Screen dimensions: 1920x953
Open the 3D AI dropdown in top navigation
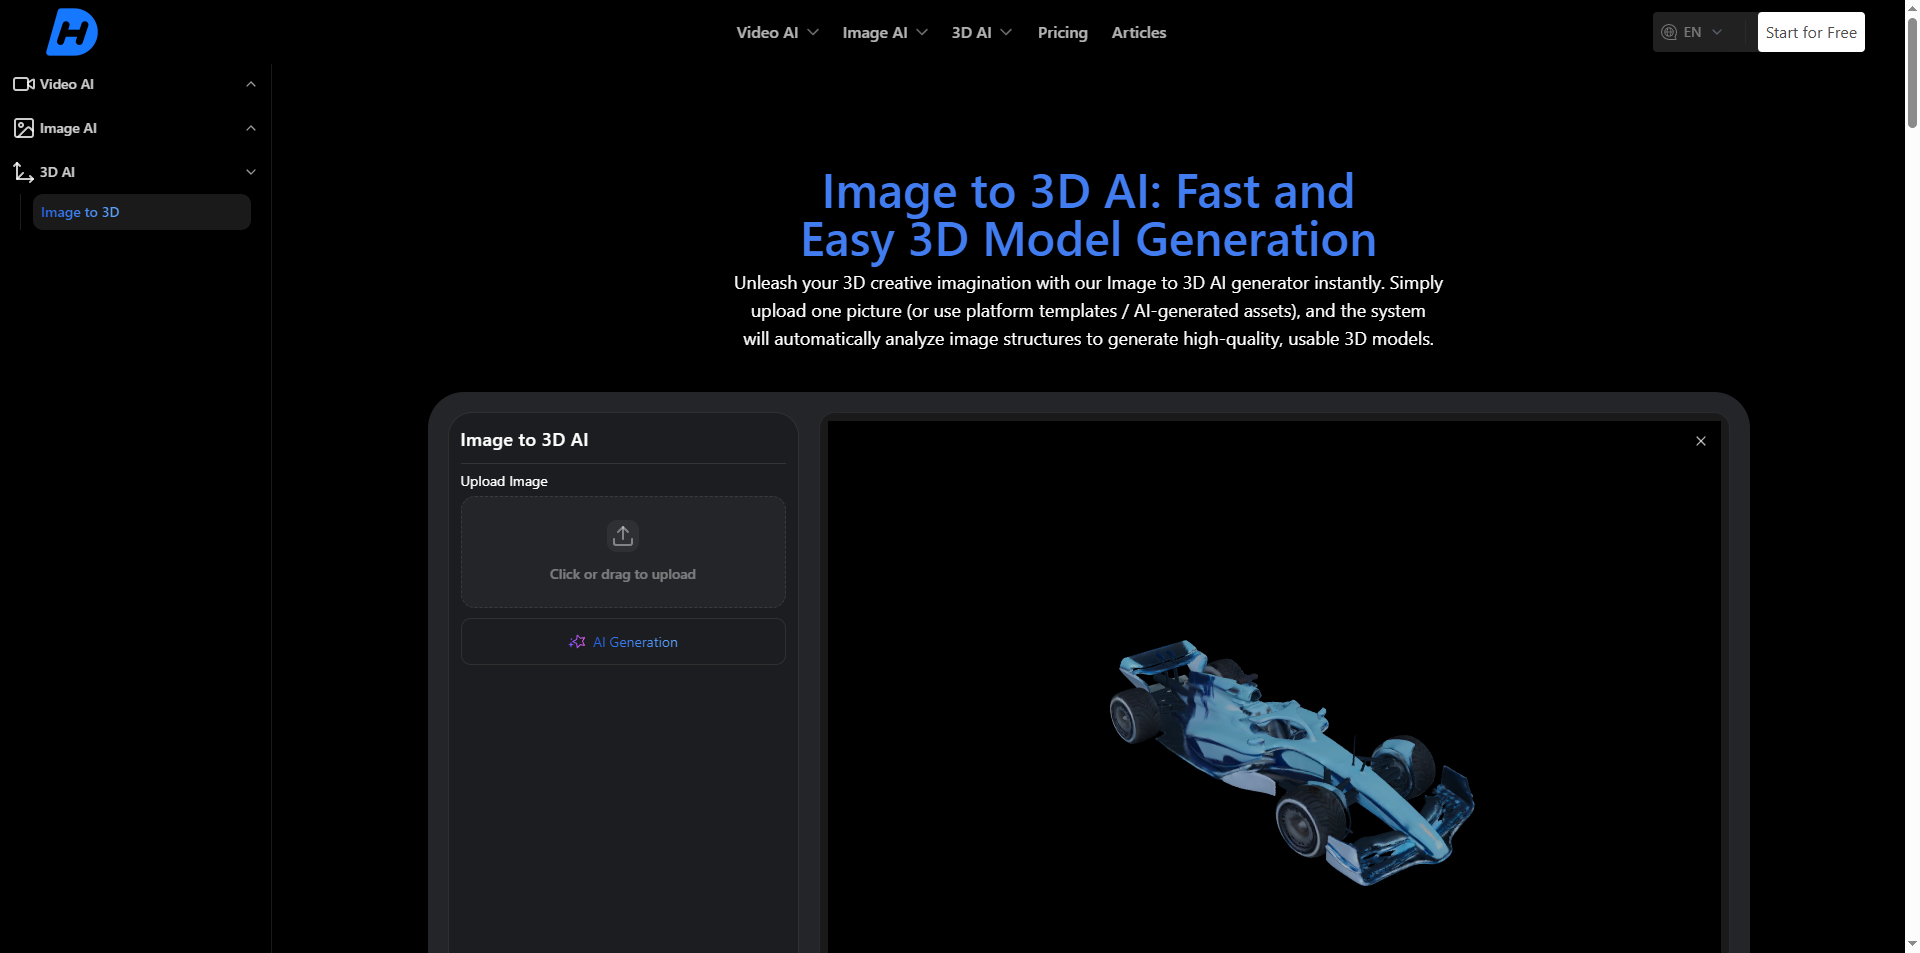pos(981,32)
